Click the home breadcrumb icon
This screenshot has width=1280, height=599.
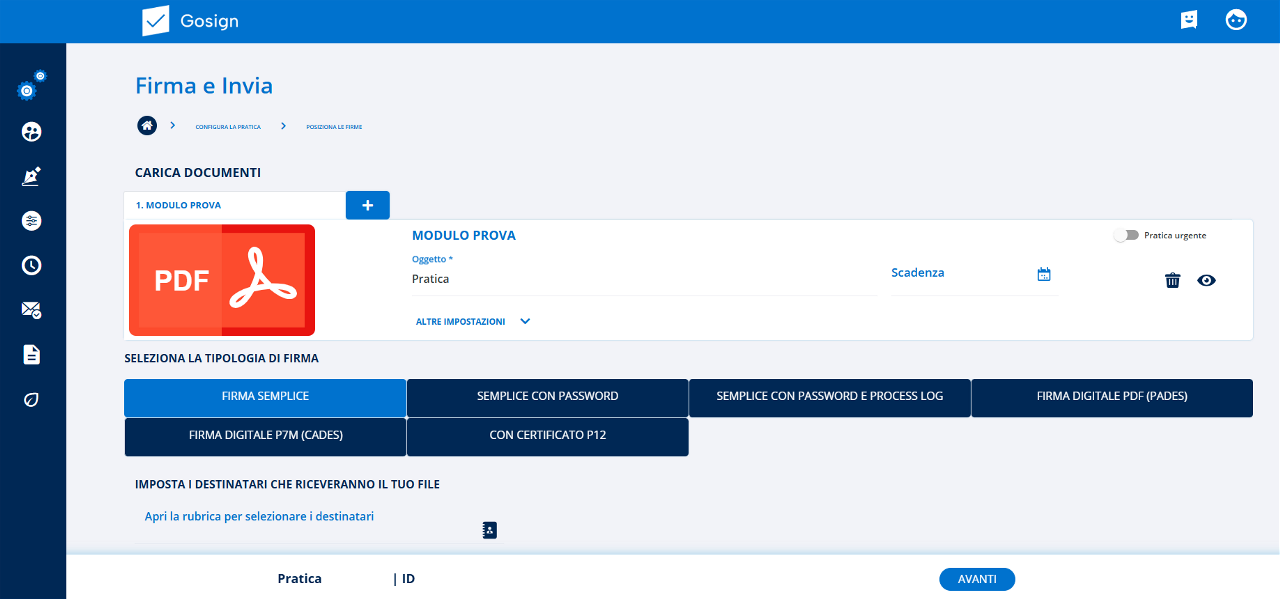coord(147,126)
